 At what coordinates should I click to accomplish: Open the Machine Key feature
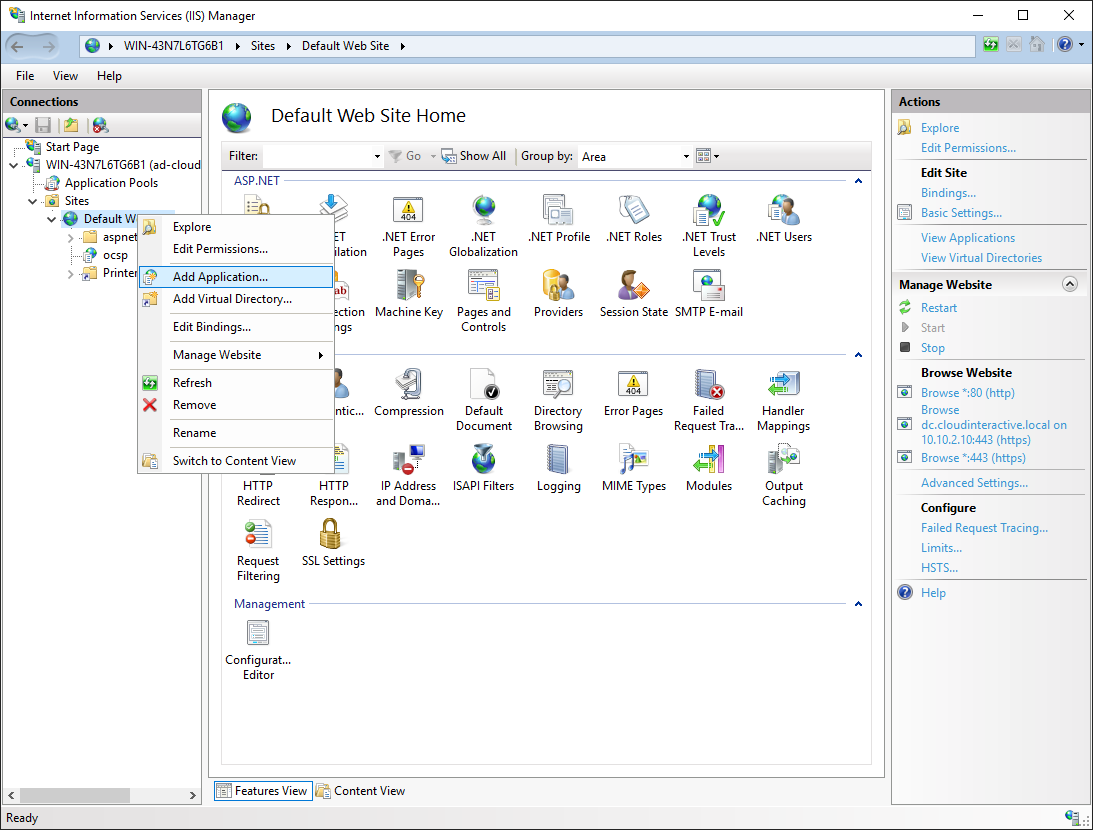click(408, 294)
